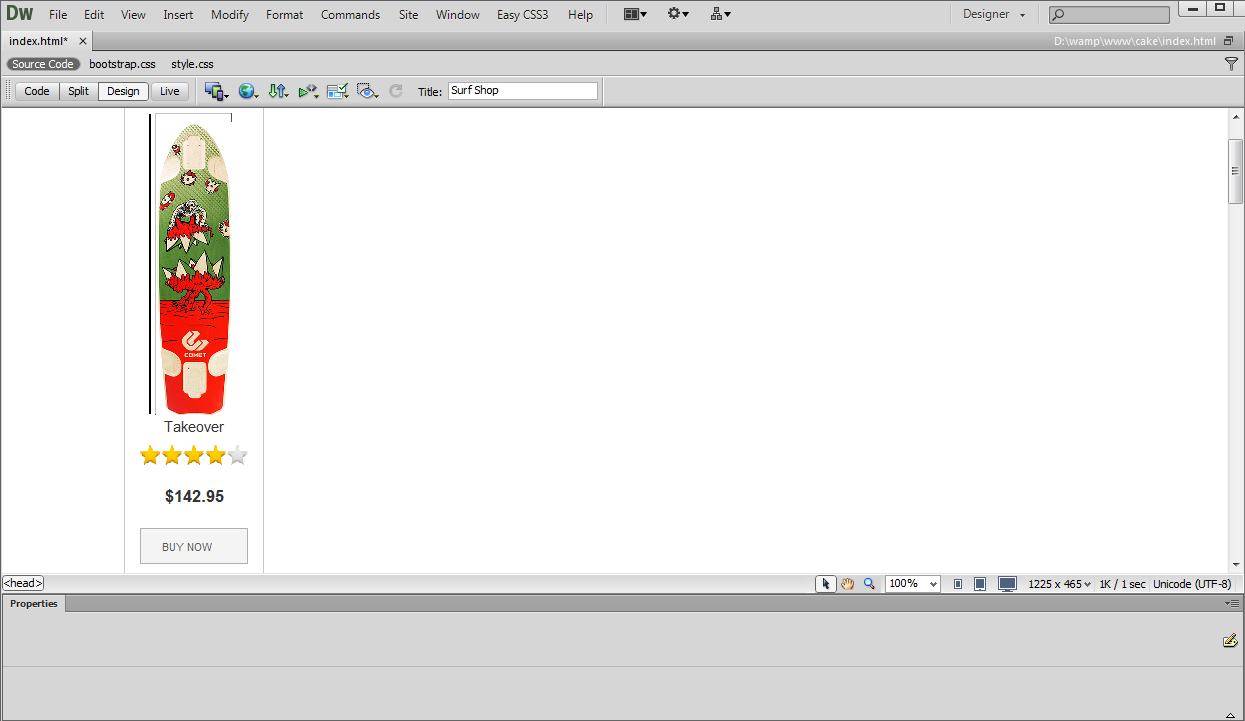Click Preview in Browser globe icon

(x=247, y=91)
